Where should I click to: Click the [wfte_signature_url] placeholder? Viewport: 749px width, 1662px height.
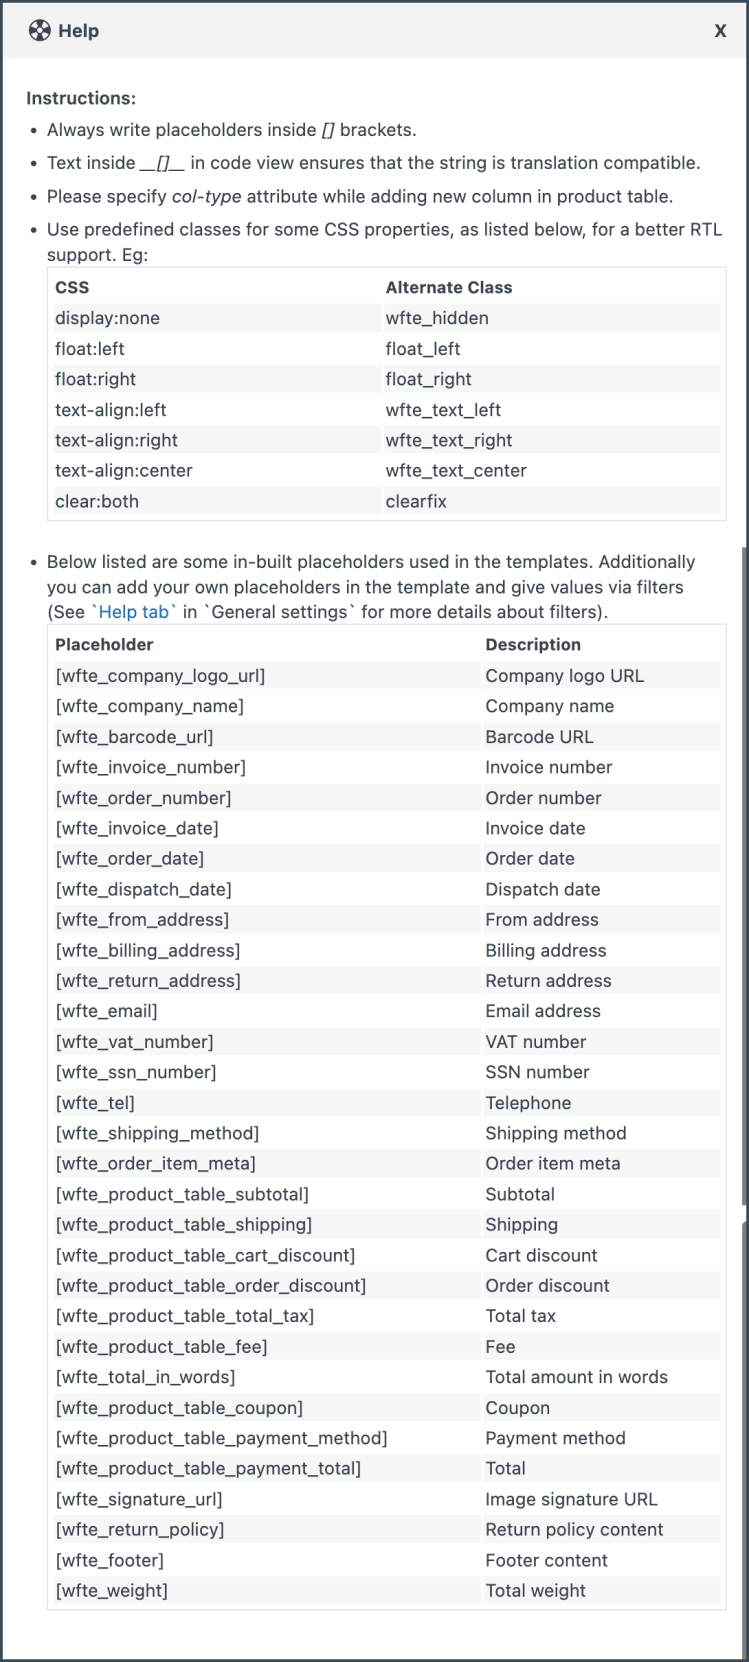pyautogui.click(x=139, y=1499)
